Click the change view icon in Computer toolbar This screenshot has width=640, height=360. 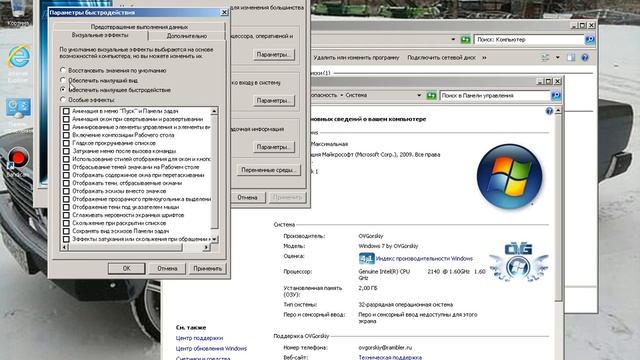coord(545,58)
